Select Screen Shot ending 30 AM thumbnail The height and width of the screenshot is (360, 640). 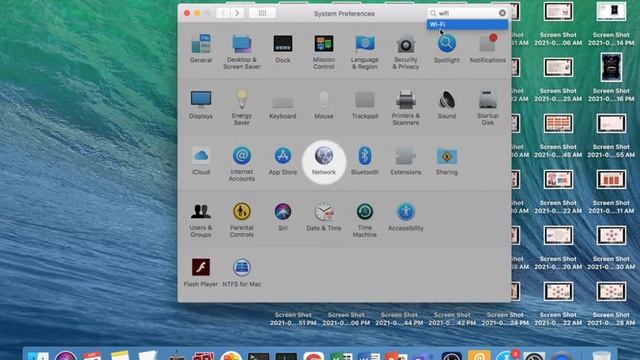tap(611, 236)
